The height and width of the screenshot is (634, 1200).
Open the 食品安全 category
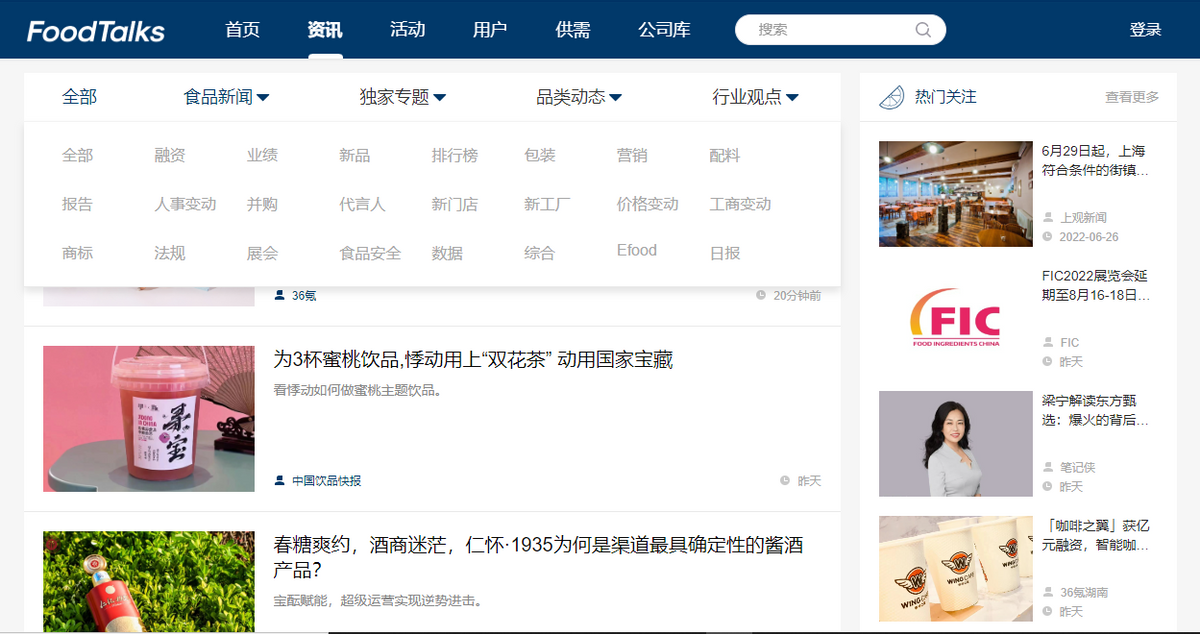371,253
